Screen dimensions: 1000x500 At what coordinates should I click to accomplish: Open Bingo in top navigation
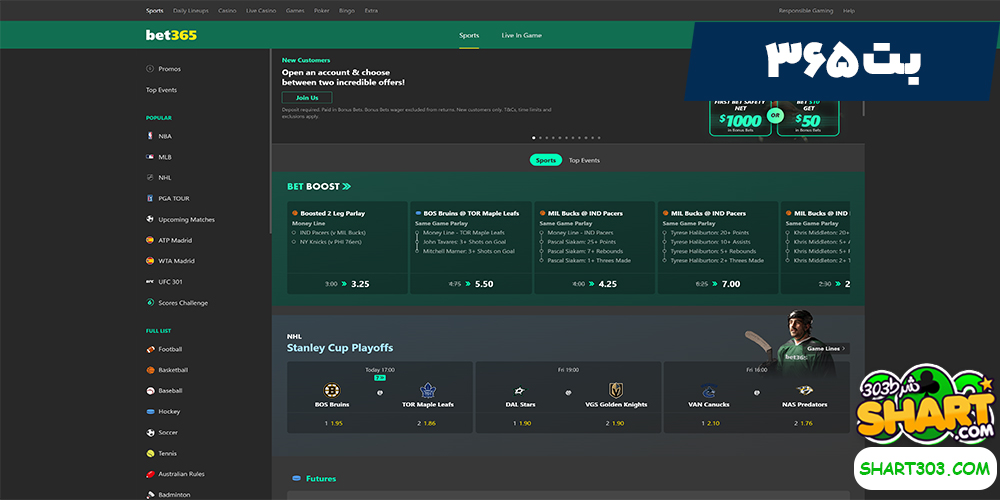click(x=347, y=11)
